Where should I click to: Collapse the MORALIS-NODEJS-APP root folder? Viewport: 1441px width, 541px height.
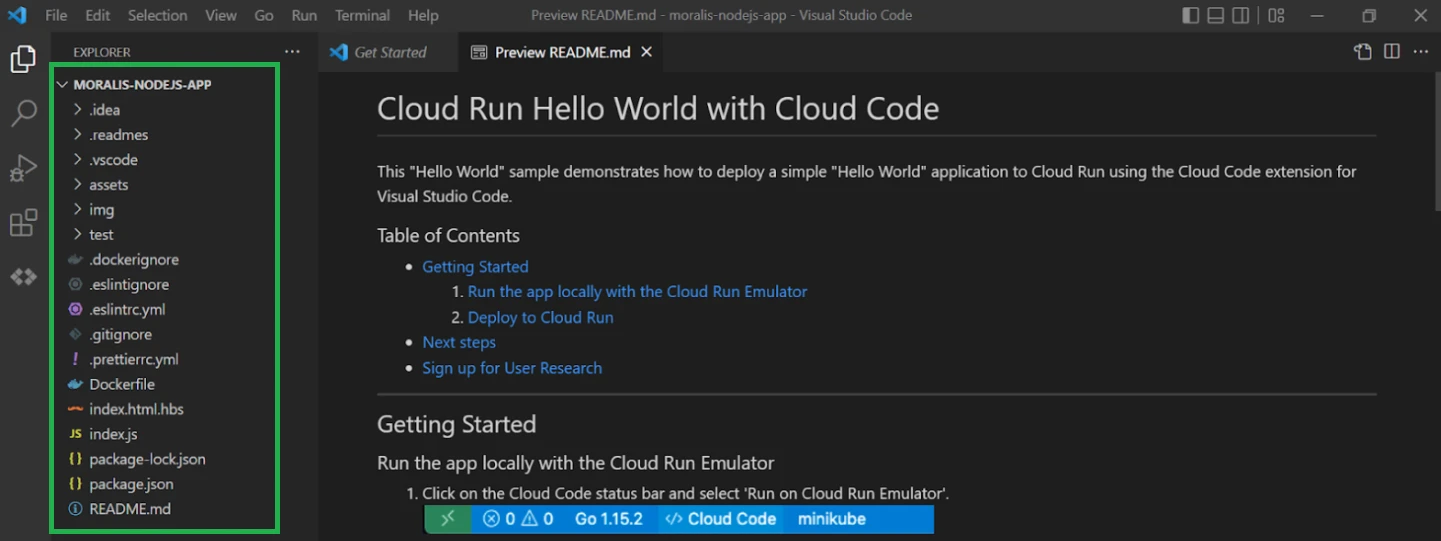tap(142, 85)
